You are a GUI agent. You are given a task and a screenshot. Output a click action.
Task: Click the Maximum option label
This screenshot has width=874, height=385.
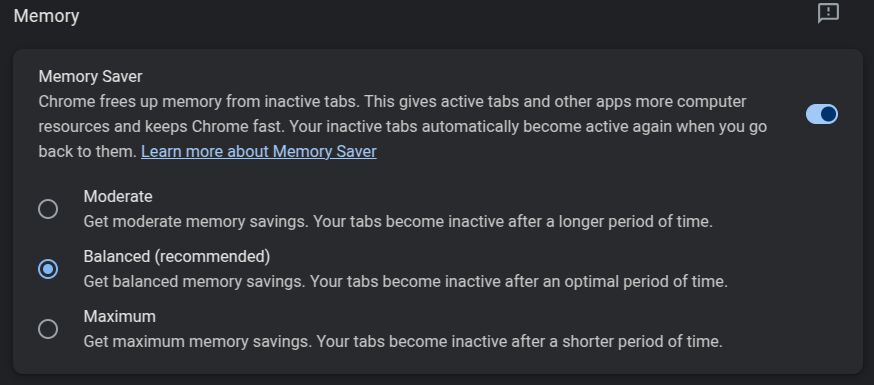[119, 316]
